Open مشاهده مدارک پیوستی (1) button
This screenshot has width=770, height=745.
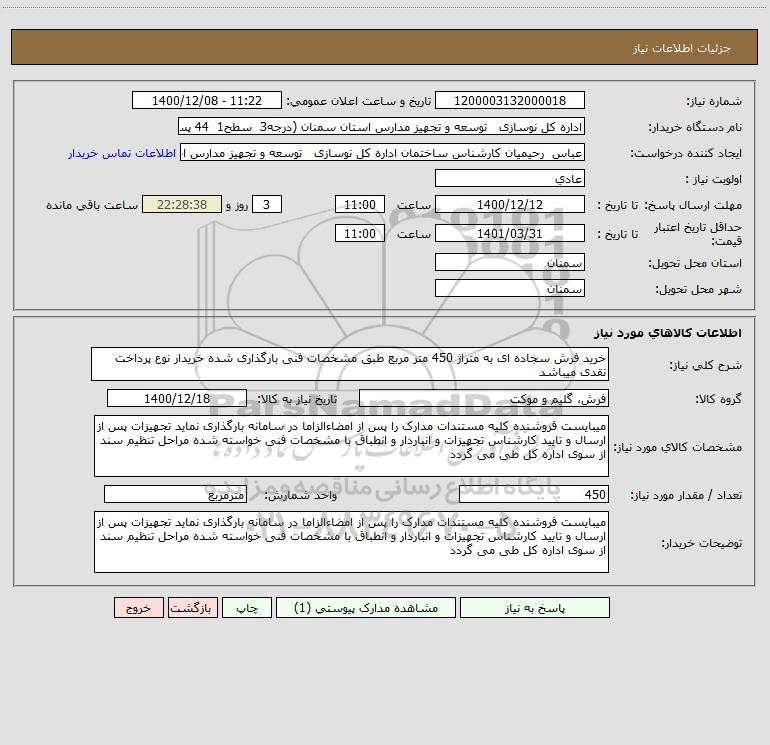point(366,607)
